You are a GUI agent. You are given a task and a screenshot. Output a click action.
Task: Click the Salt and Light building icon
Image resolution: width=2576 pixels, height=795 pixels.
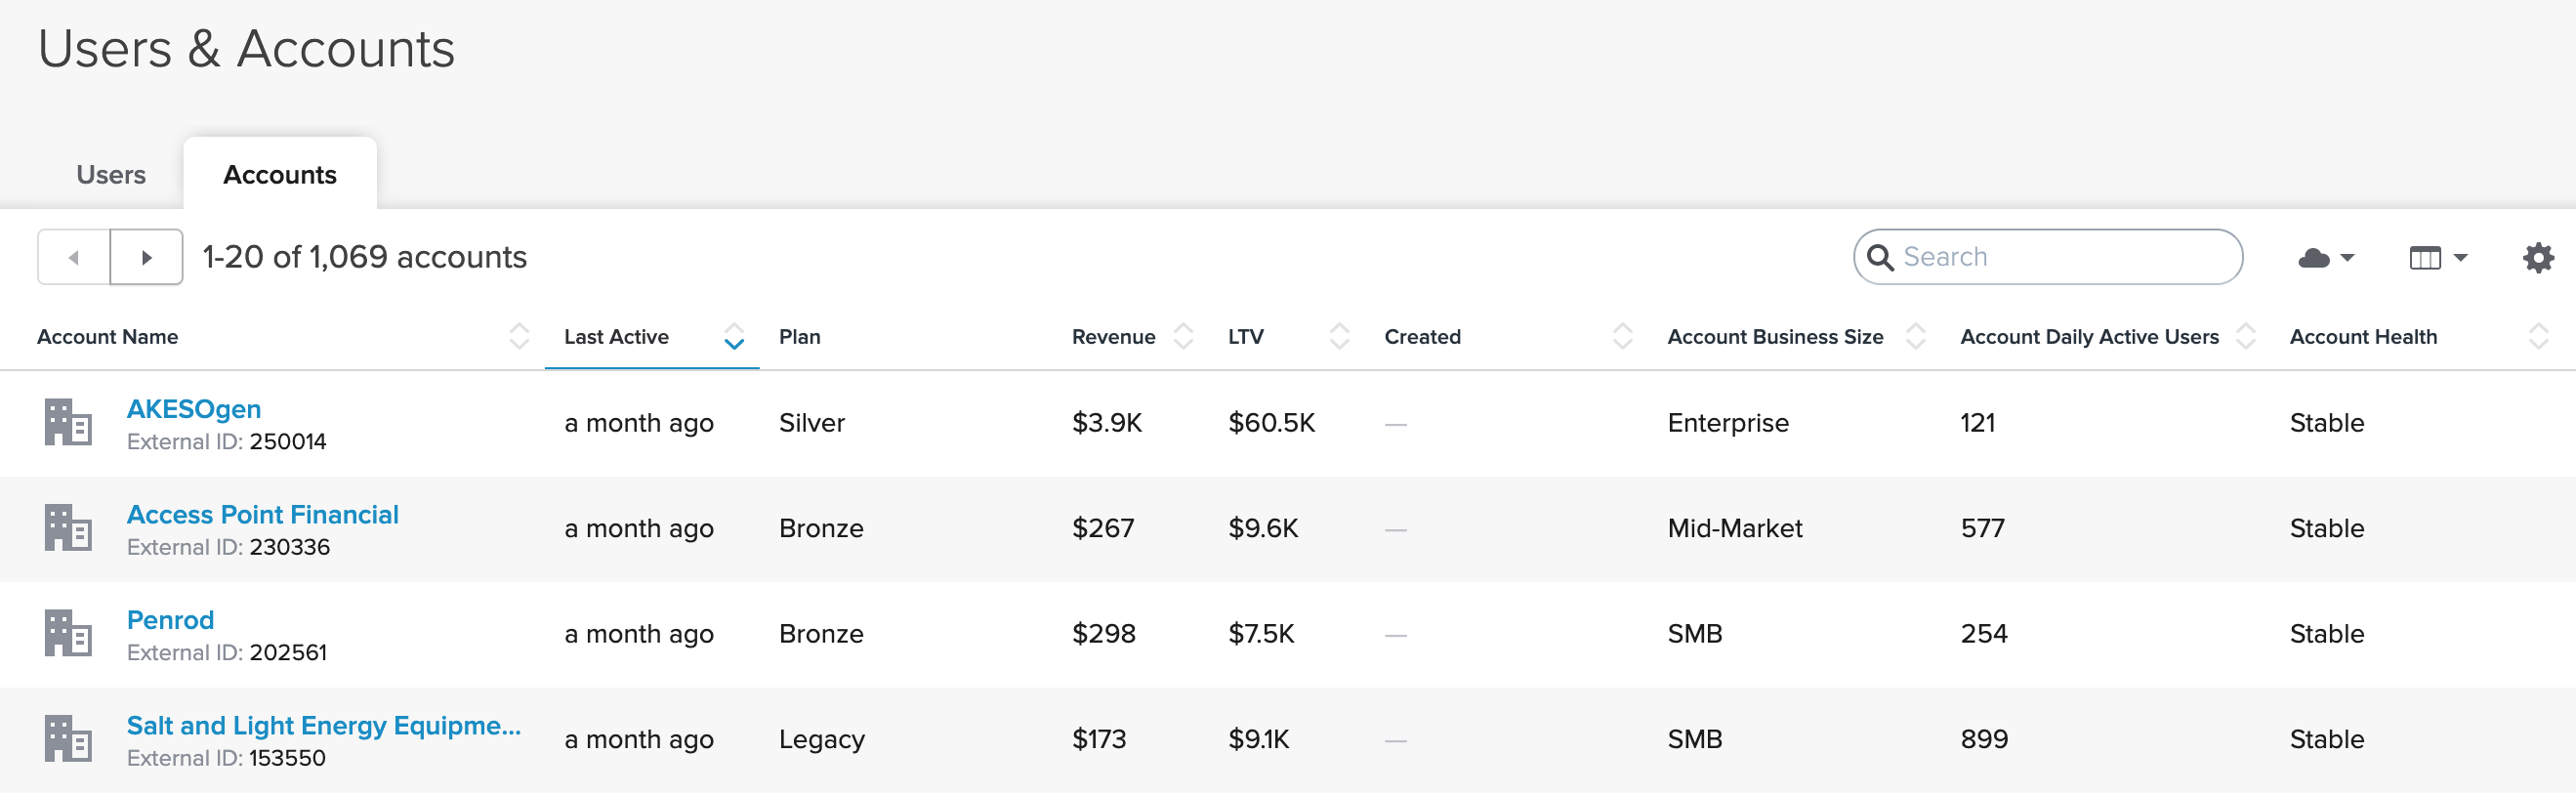68,739
